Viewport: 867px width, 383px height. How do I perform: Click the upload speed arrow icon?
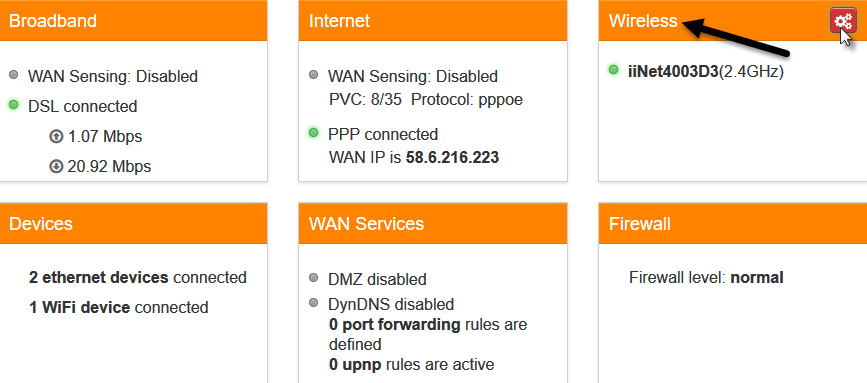(56, 136)
